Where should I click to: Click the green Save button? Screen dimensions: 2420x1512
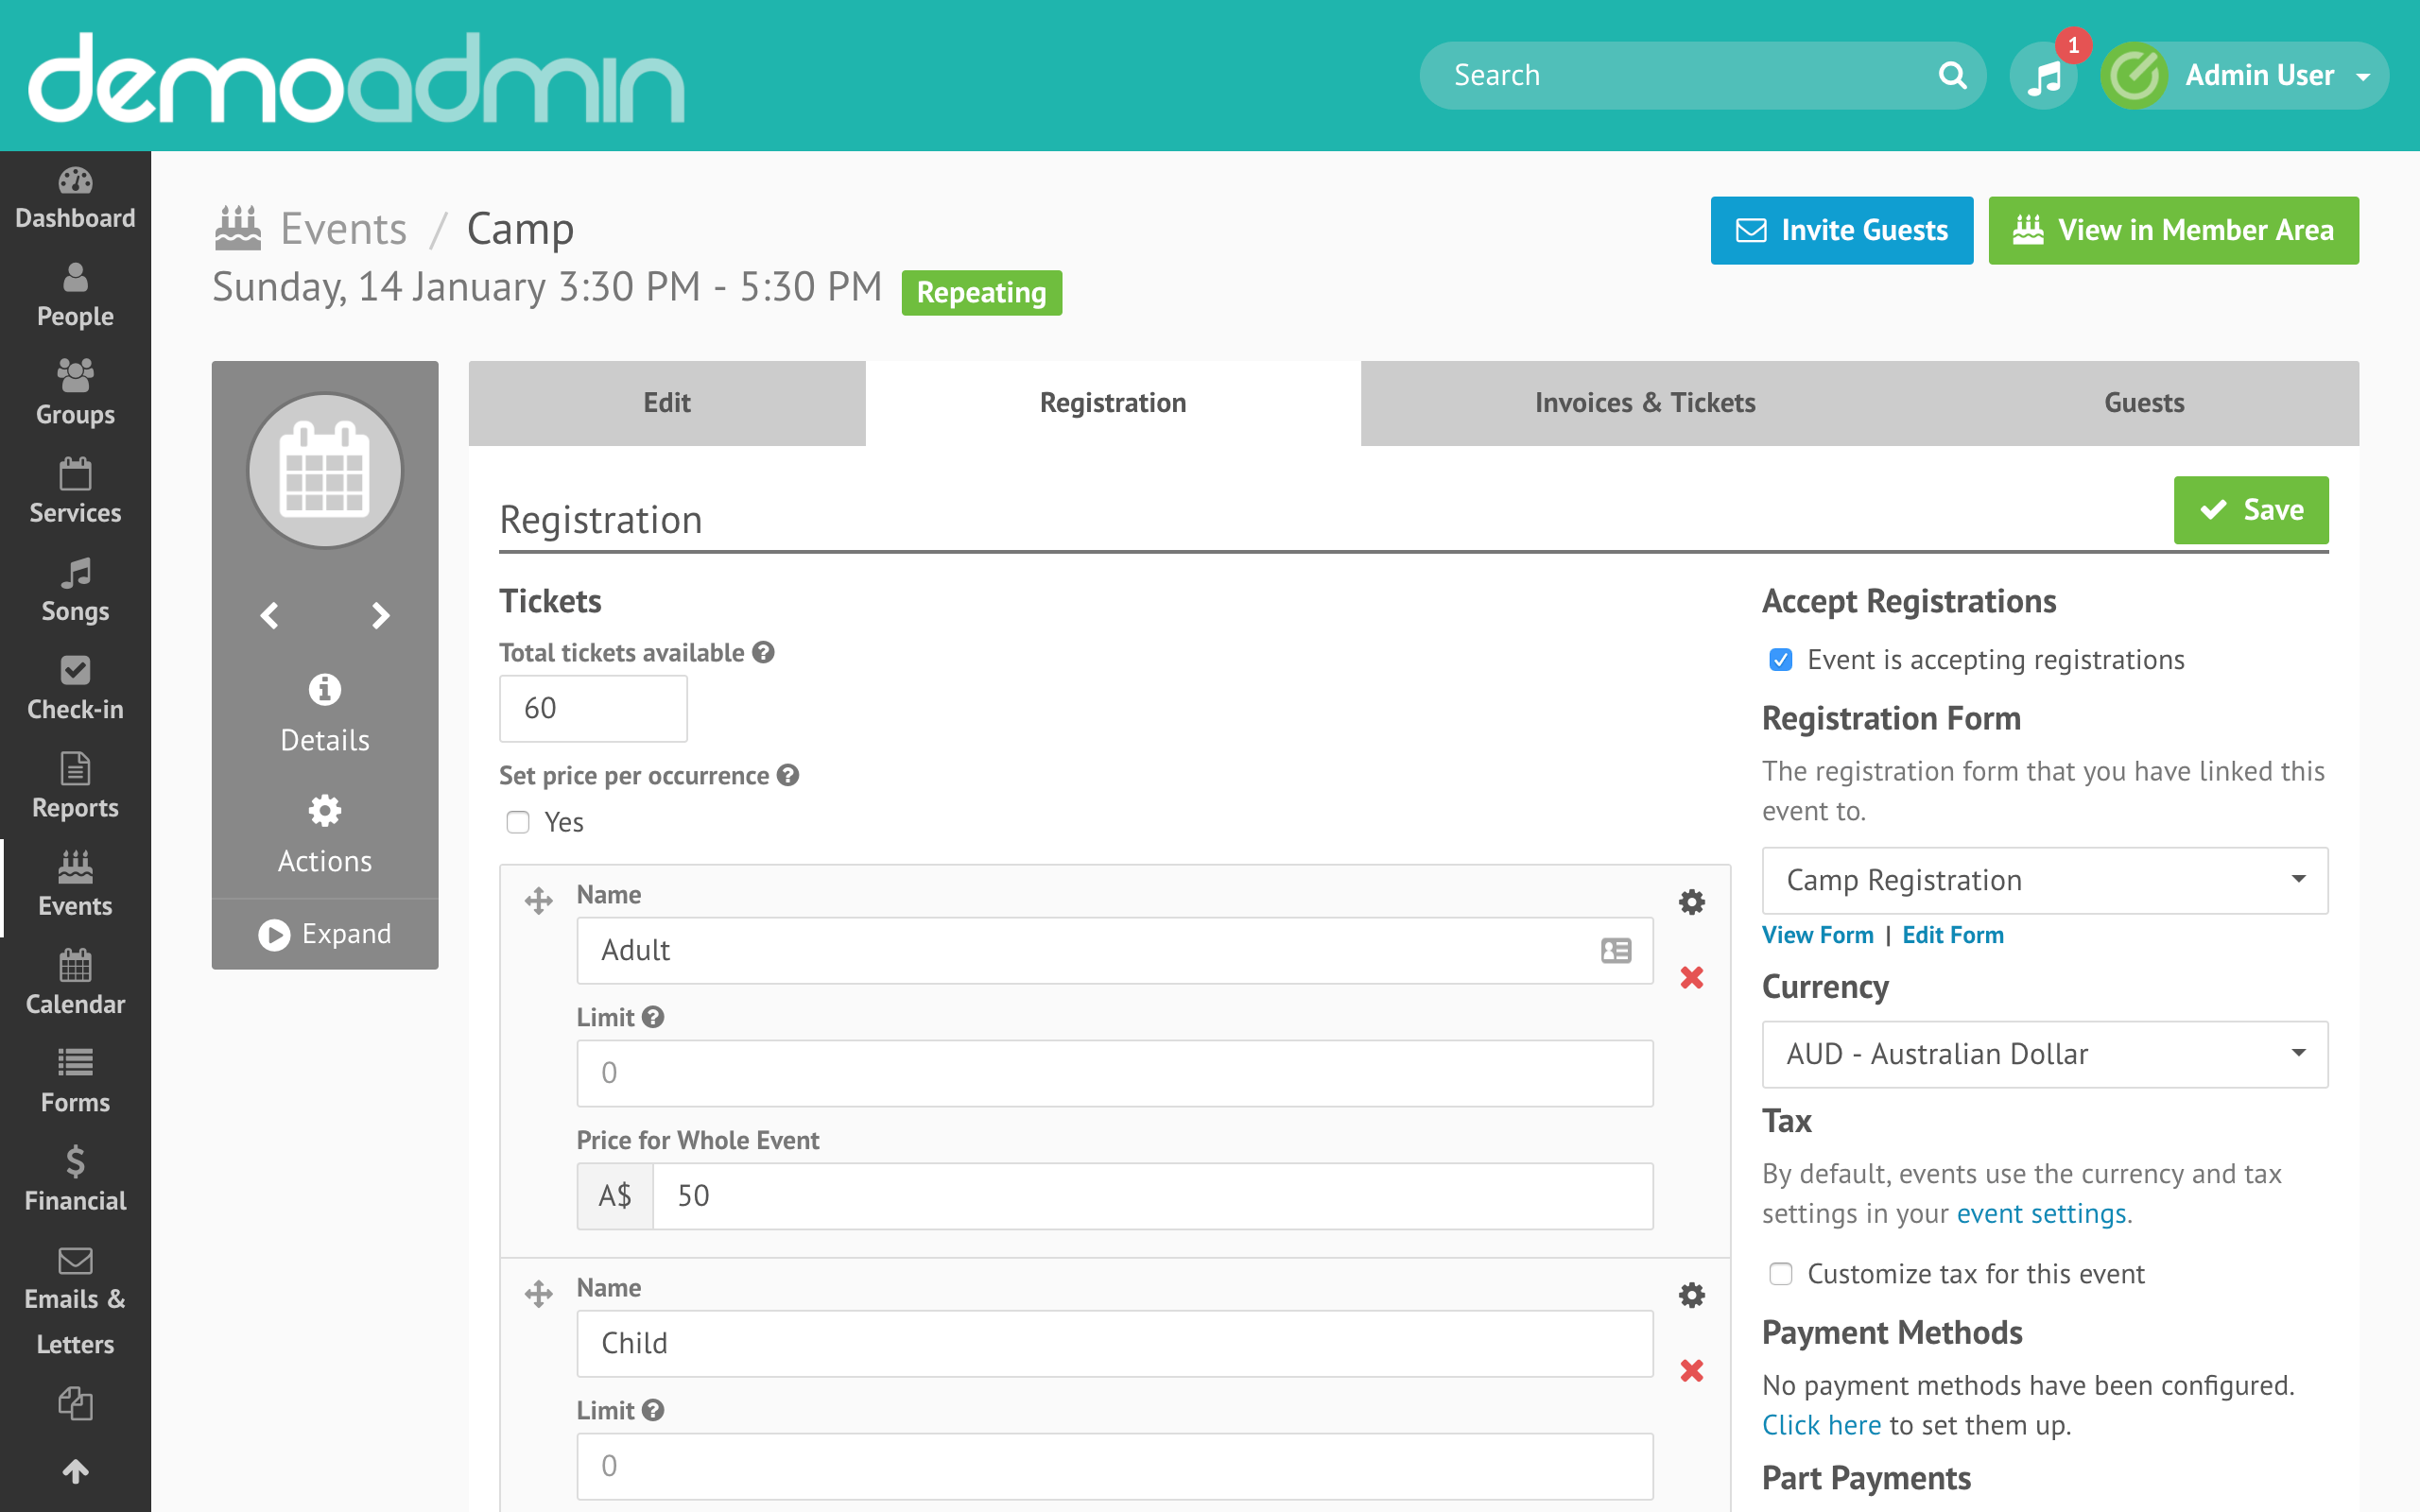[2250, 510]
